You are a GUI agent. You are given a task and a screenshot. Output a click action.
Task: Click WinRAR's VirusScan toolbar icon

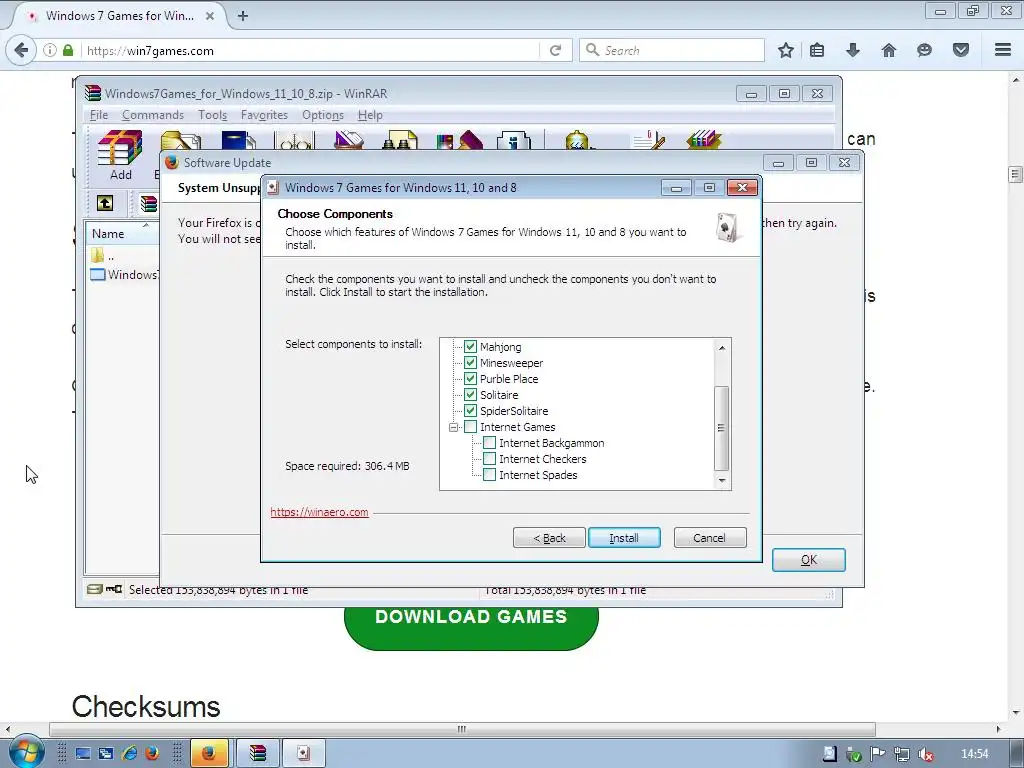coord(577,140)
